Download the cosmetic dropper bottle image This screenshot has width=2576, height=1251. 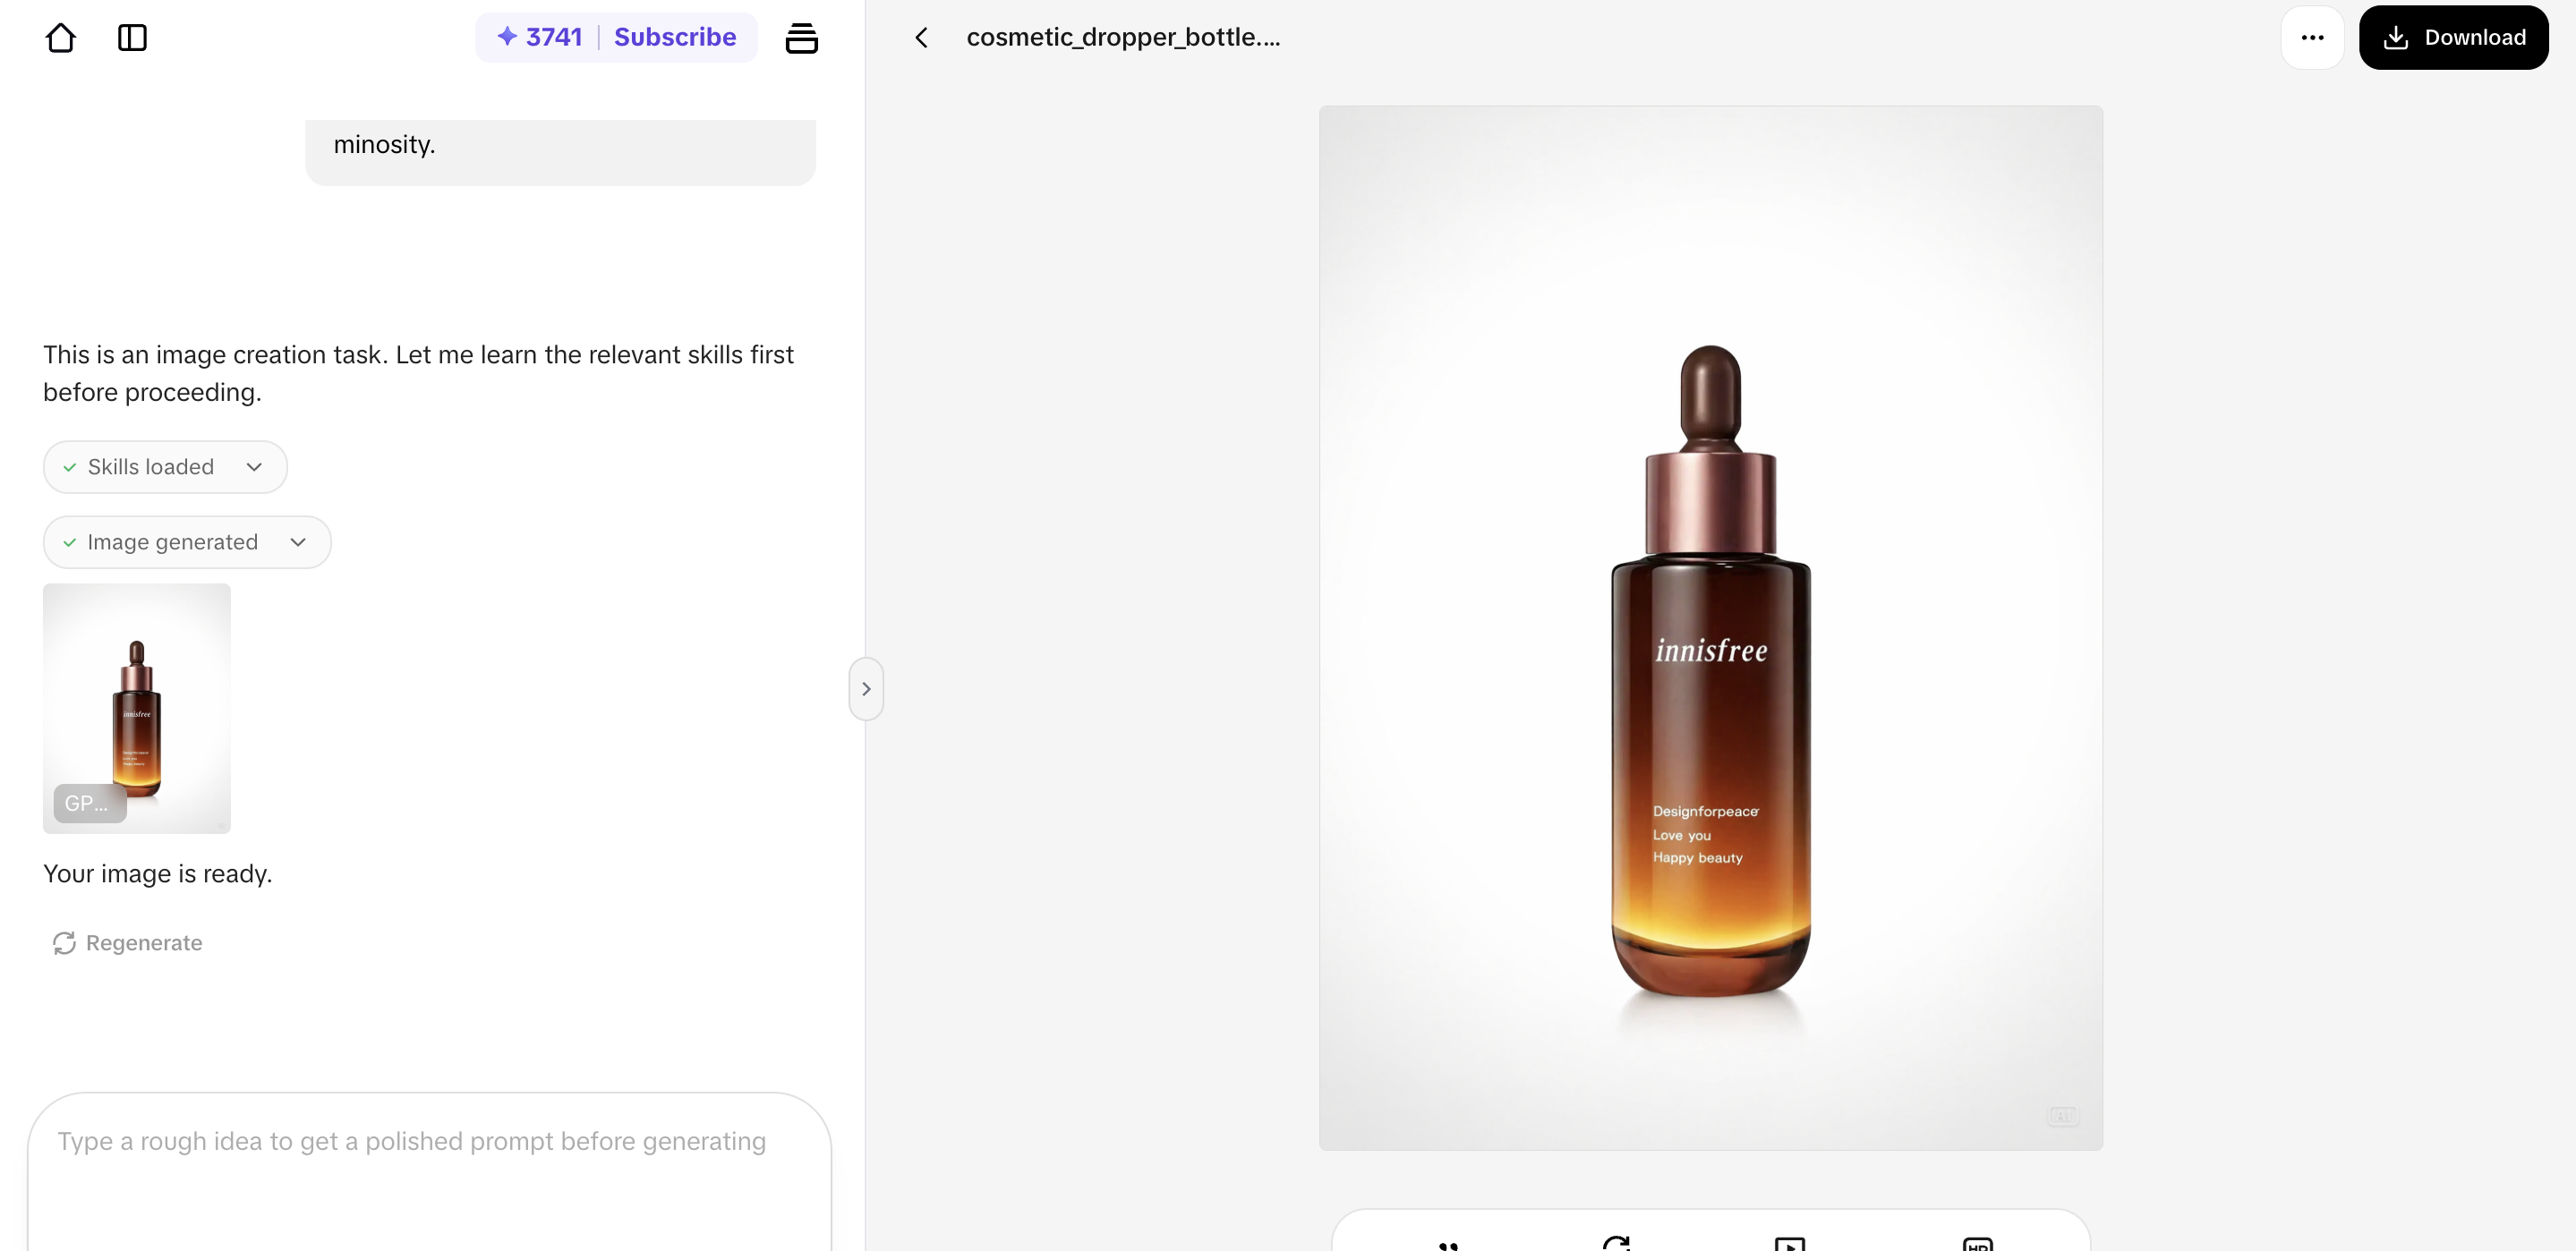(2453, 38)
